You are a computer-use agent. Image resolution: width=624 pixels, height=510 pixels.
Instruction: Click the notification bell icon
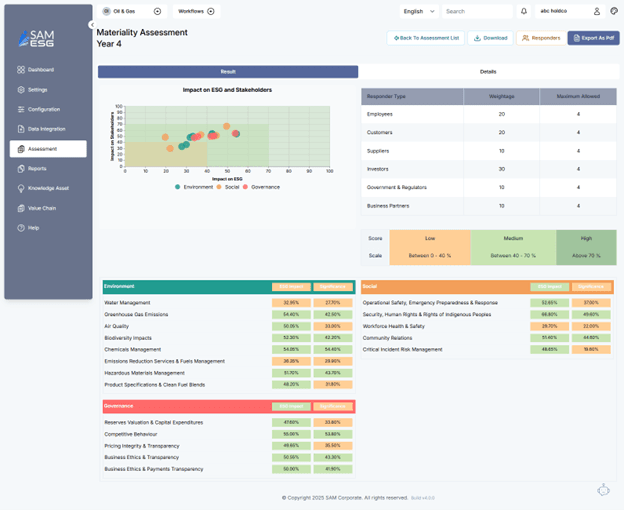[x=524, y=11]
